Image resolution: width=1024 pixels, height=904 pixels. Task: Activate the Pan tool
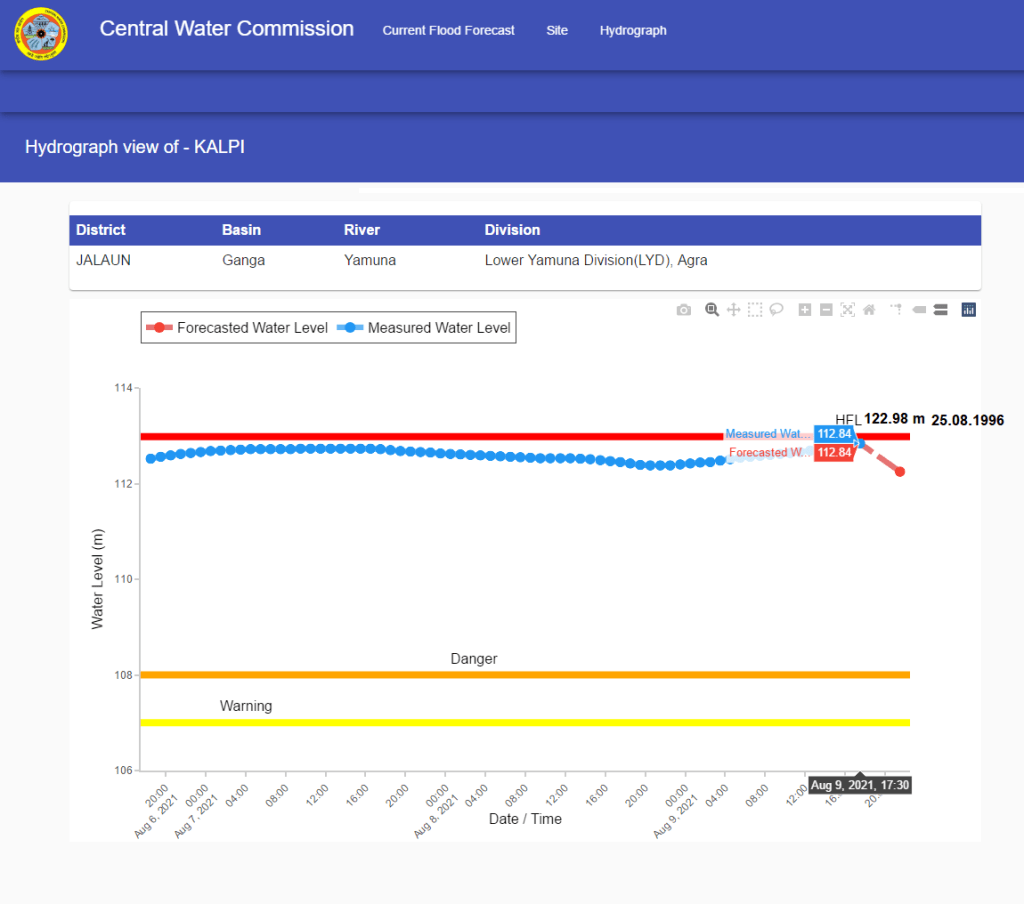coord(733,310)
